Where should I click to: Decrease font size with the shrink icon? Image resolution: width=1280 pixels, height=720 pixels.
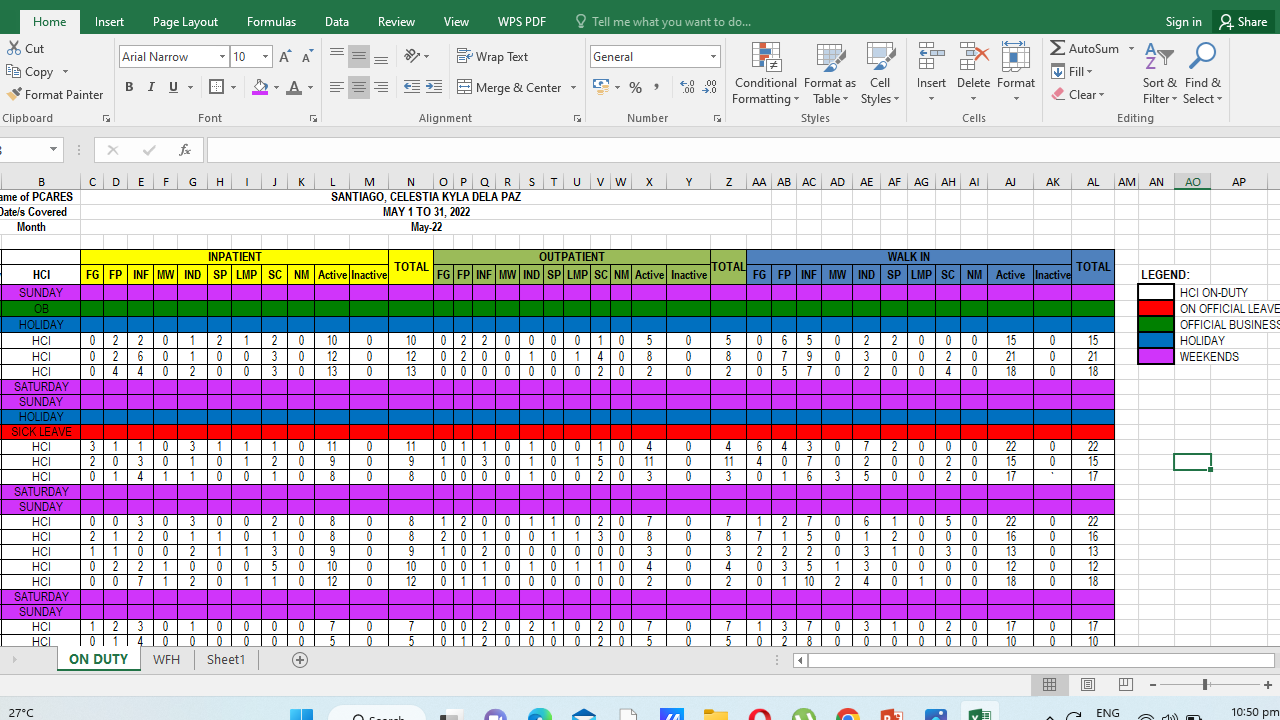[307, 57]
